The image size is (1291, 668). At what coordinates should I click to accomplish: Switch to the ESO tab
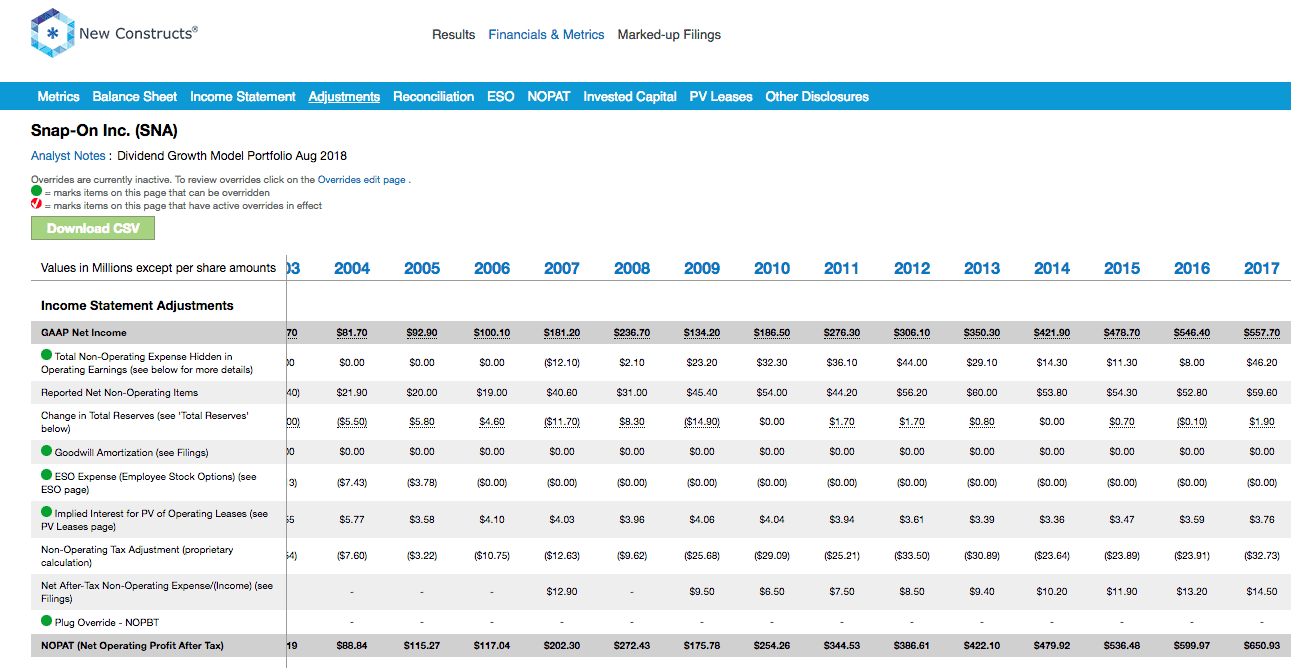(x=501, y=97)
